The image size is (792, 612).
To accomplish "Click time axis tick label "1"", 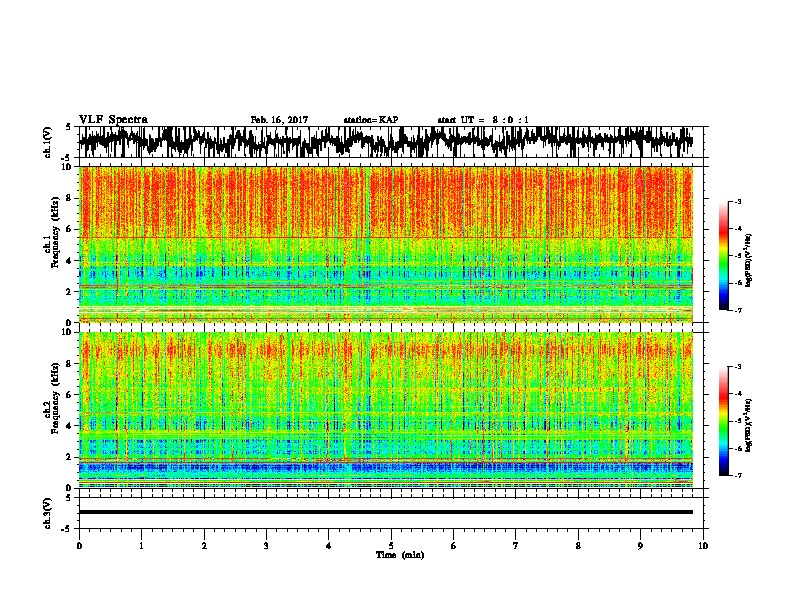I will (x=141, y=546).
